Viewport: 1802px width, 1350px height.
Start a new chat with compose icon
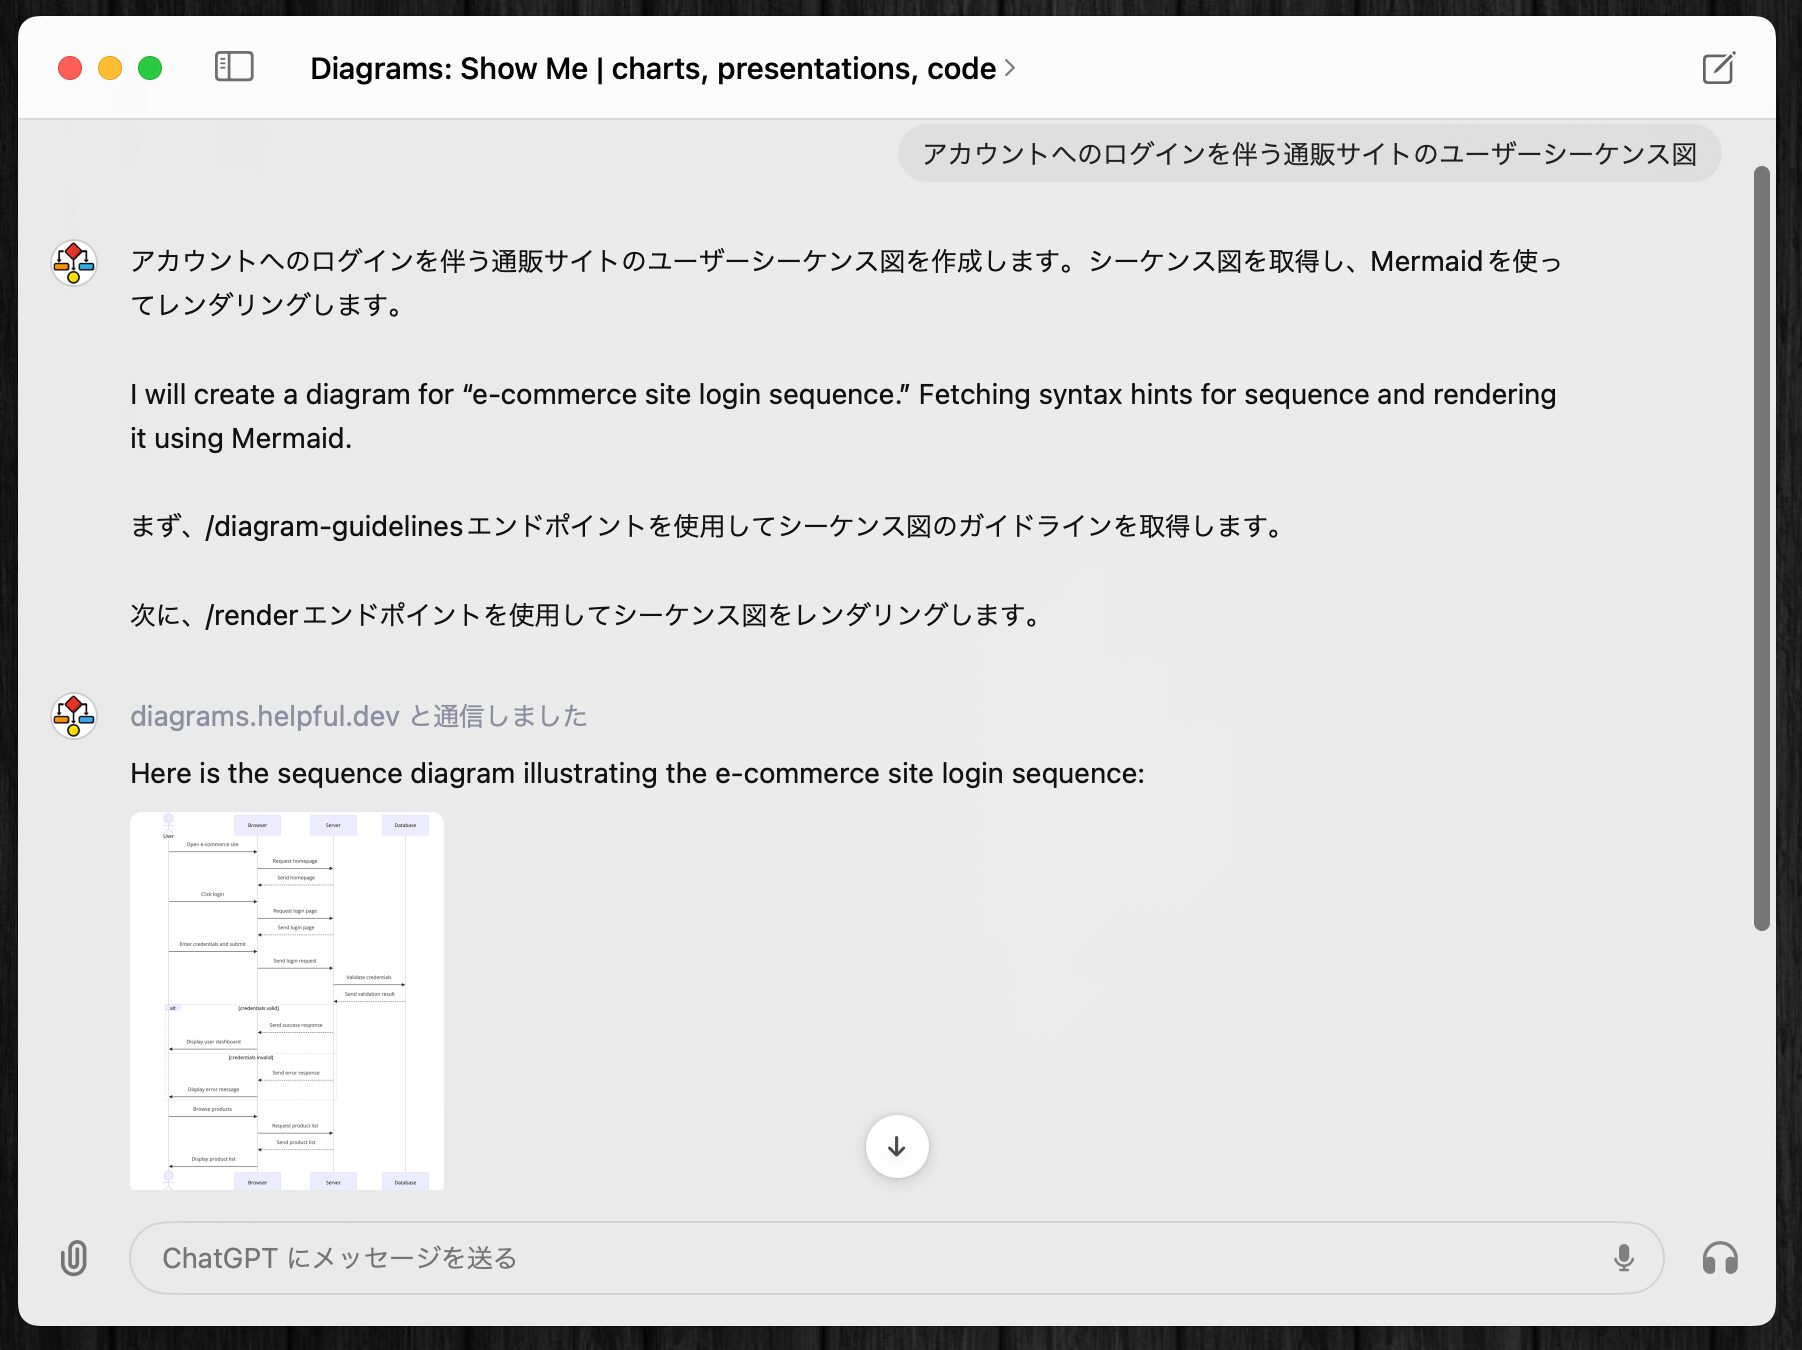tap(1718, 68)
